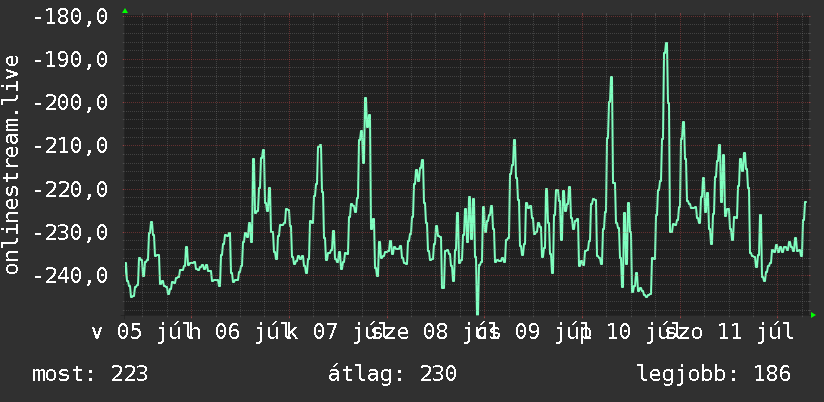Image resolution: width=824 pixels, height=402 pixels.
Task: Click the "v 05 júl" date label
Action: click(141, 333)
